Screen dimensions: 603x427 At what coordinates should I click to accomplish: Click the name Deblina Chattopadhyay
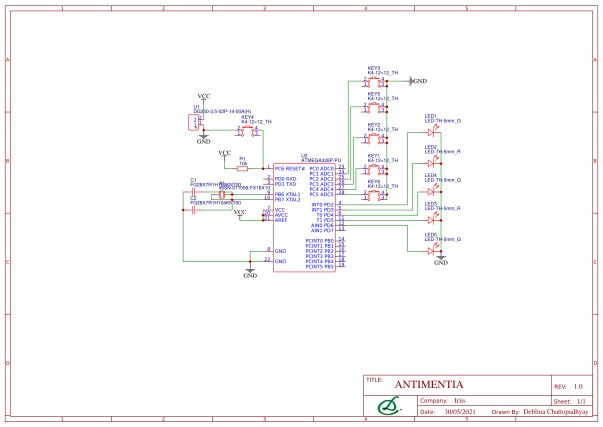[x=556, y=412]
